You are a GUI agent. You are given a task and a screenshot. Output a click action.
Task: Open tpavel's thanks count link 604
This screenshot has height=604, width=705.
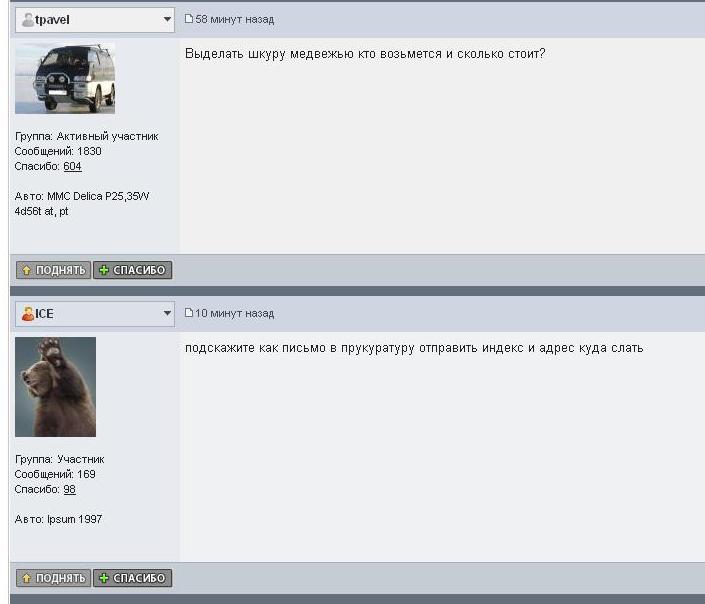point(72,166)
